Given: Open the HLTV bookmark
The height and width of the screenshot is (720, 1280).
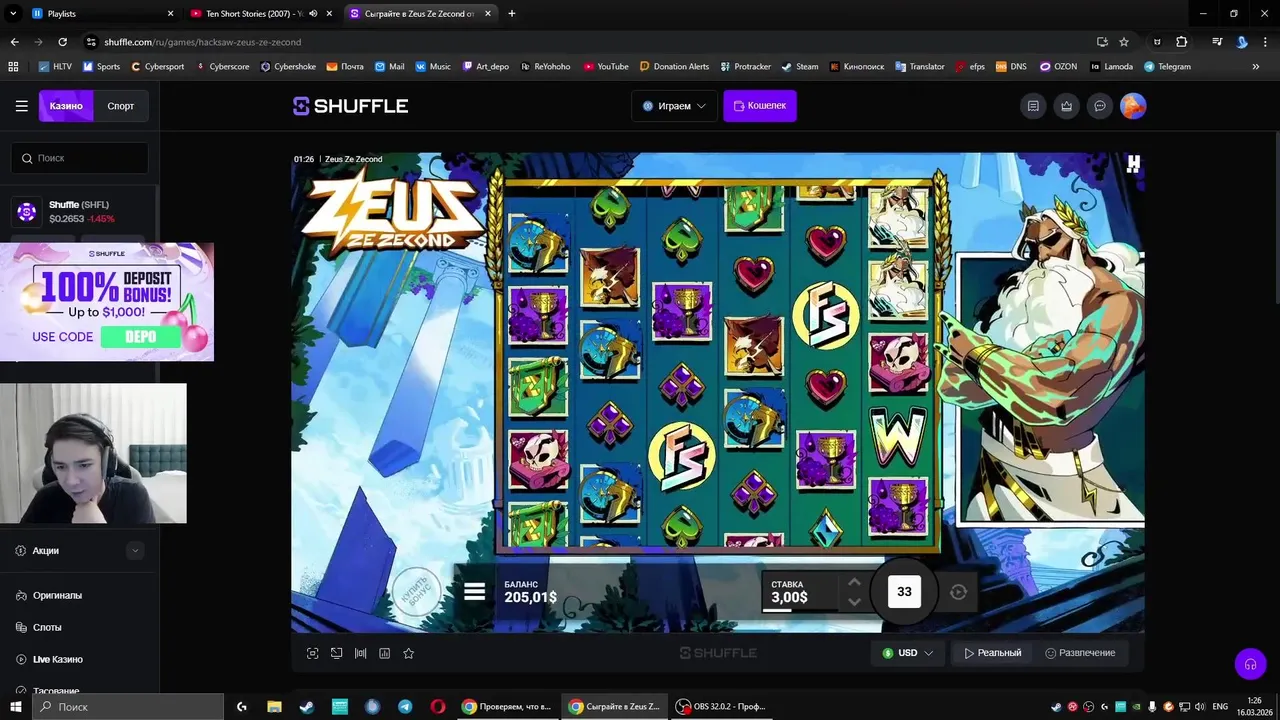Looking at the screenshot, I should pyautogui.click(x=55, y=67).
